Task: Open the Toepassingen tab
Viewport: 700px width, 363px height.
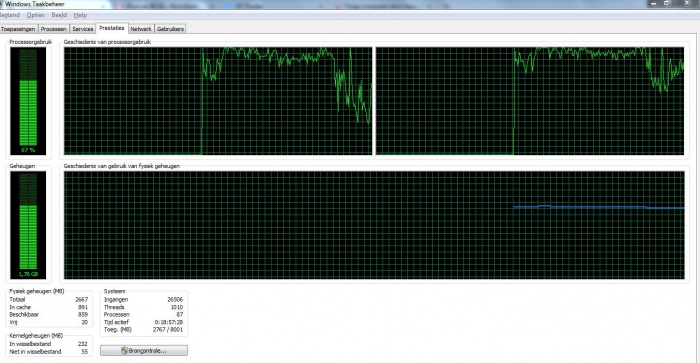Action: (x=18, y=29)
